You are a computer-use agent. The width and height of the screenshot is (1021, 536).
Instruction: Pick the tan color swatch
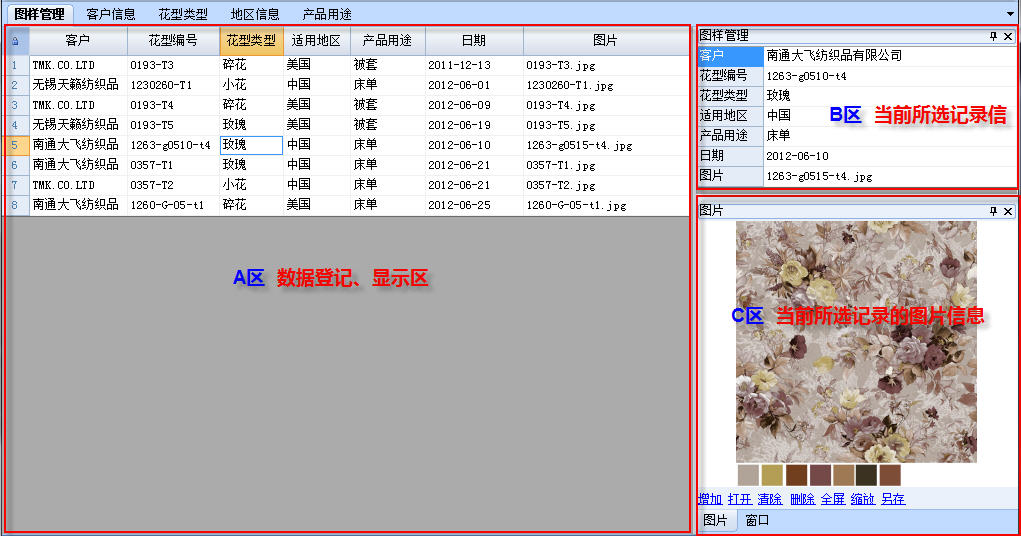pos(843,475)
